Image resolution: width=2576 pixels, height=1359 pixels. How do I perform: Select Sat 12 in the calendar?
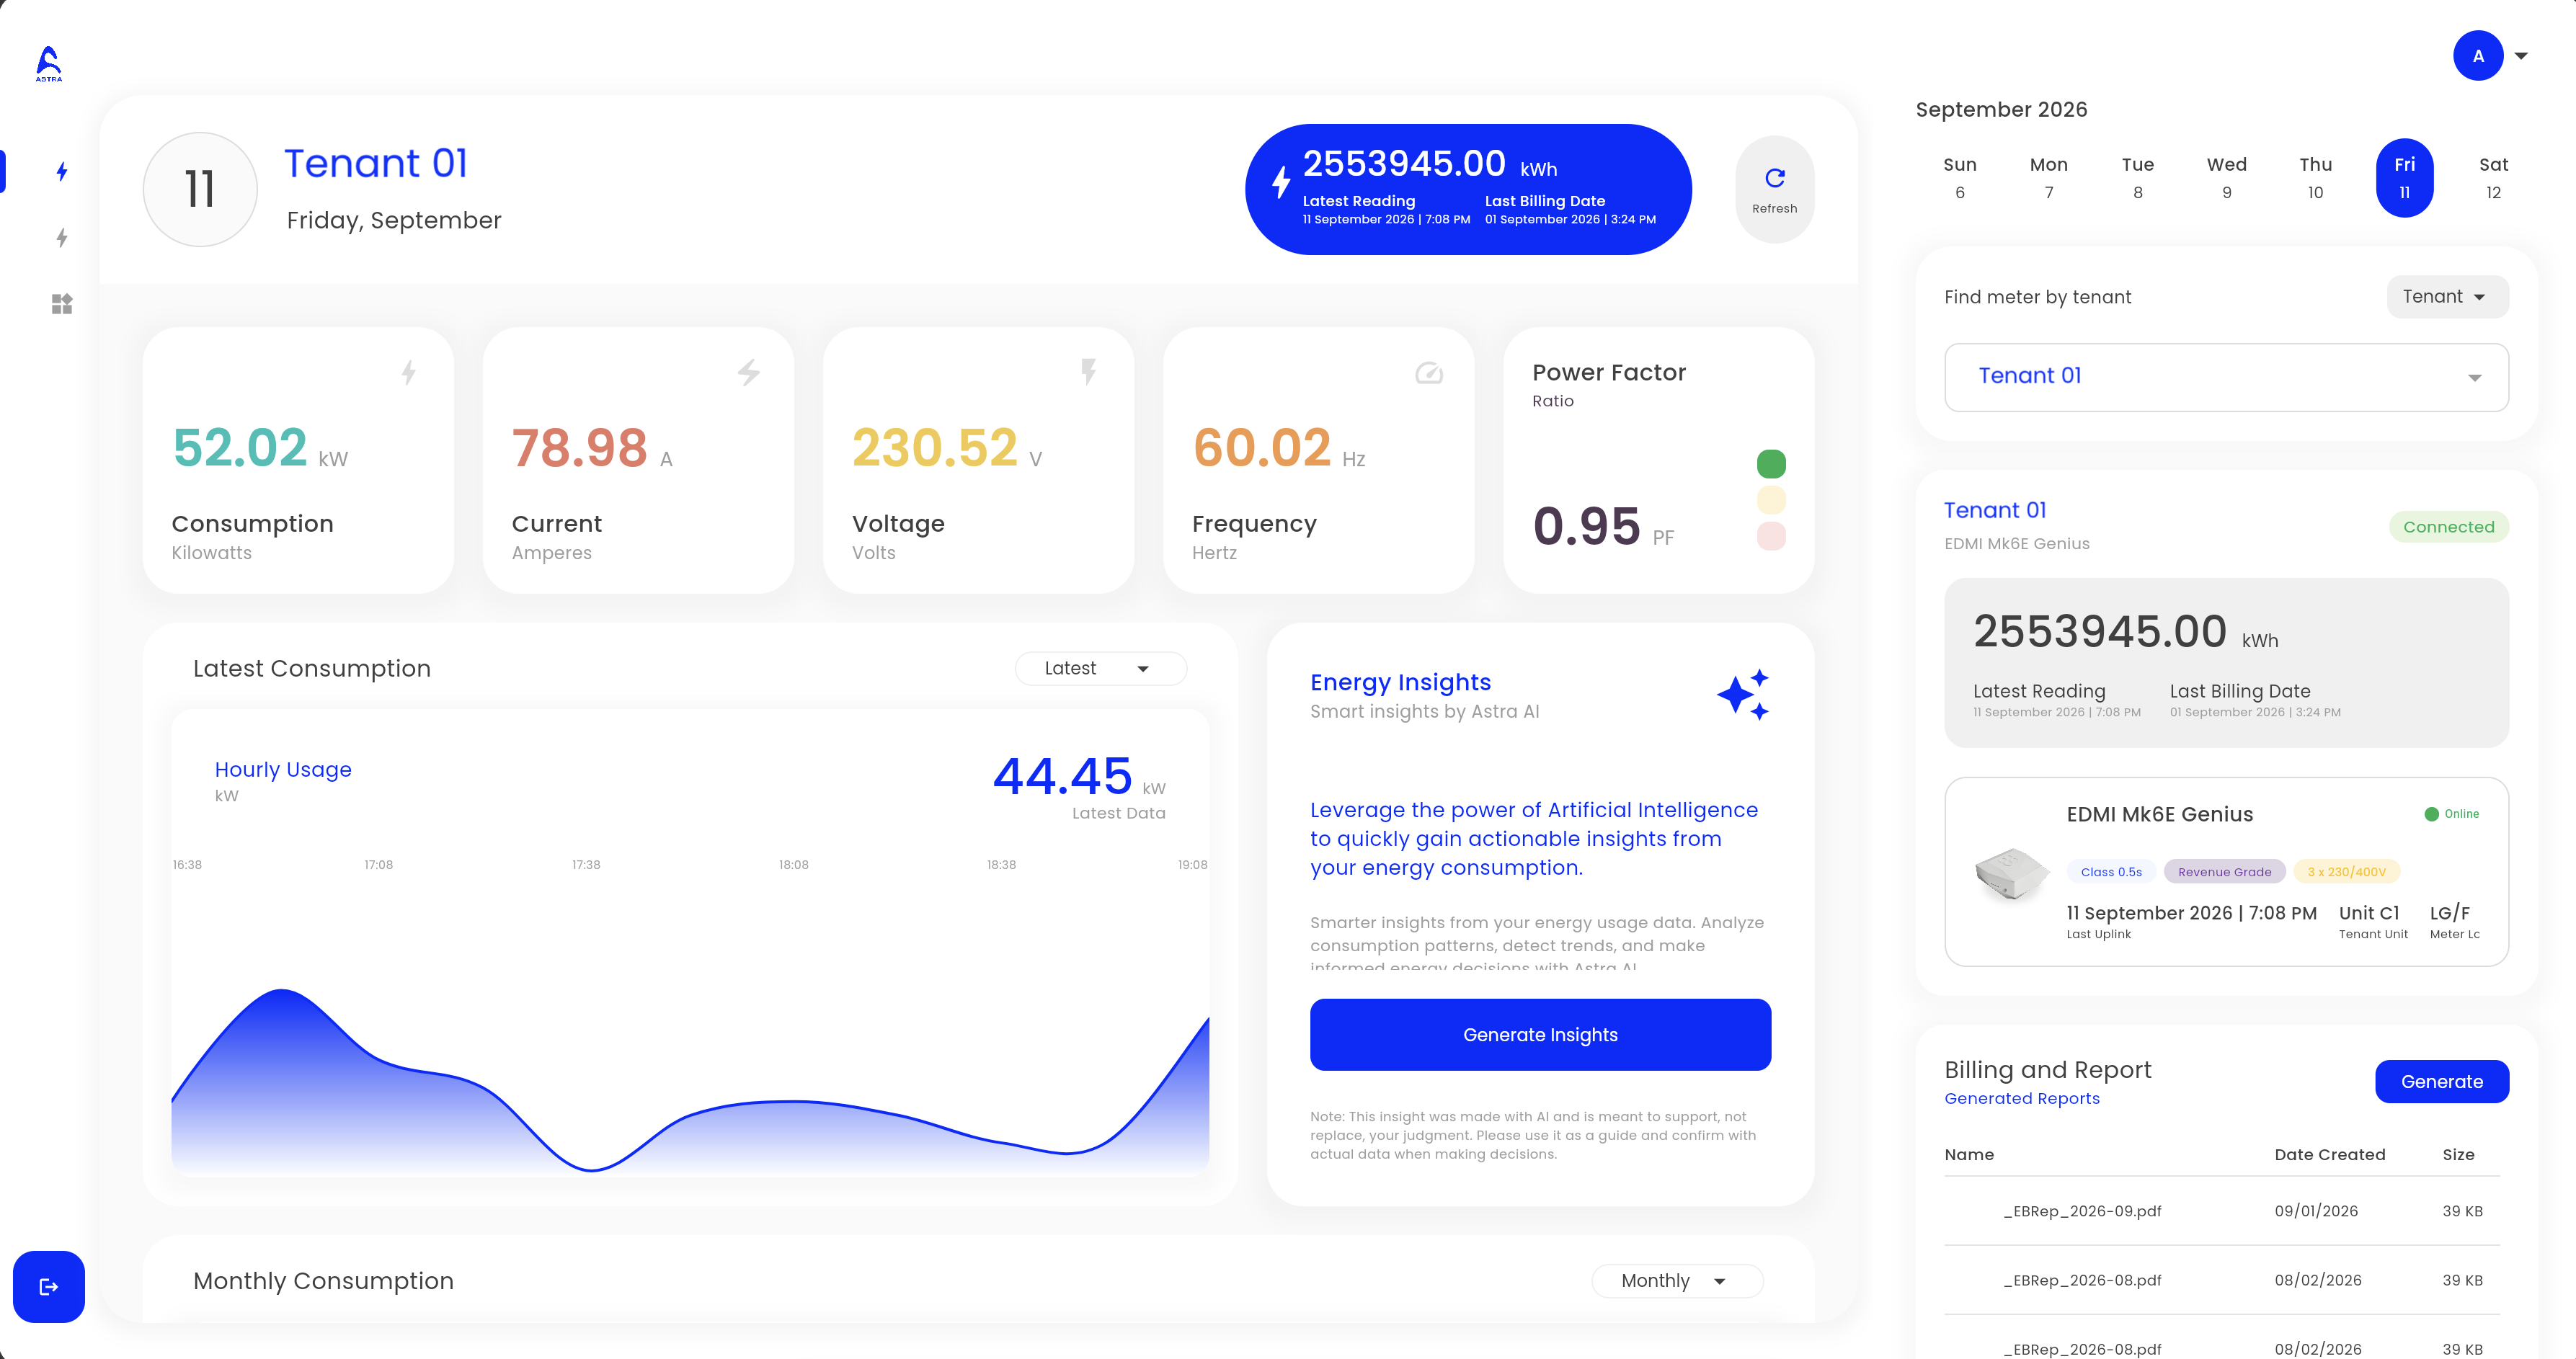click(2493, 178)
